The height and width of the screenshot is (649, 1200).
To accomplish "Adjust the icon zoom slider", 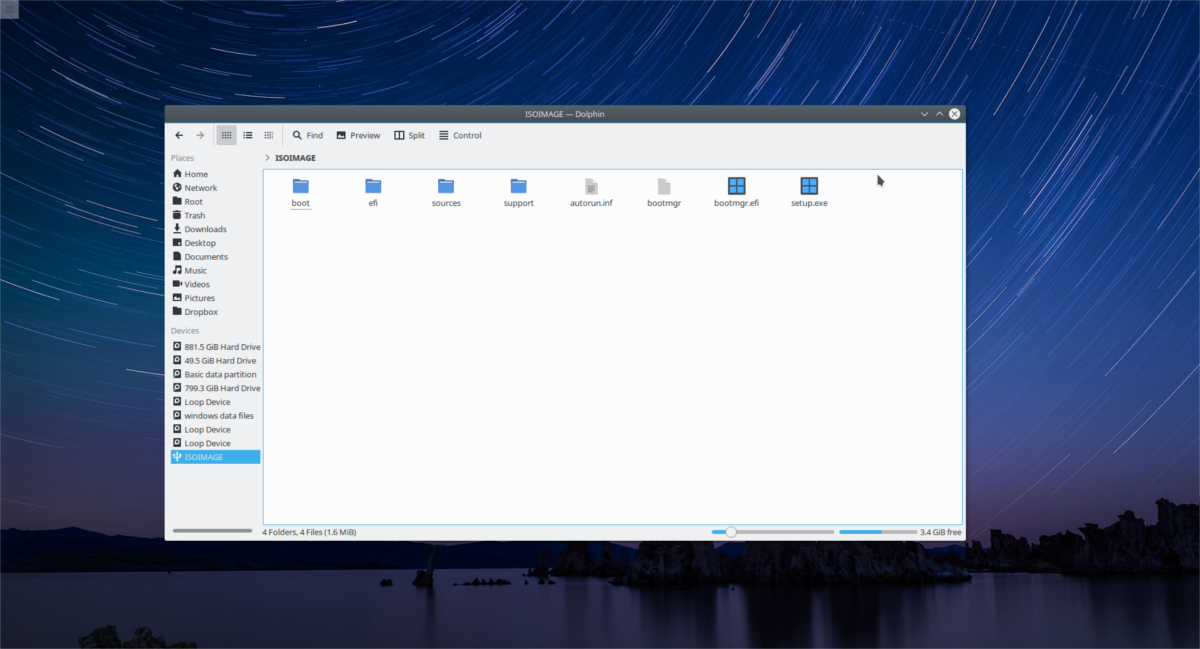I will 731,532.
